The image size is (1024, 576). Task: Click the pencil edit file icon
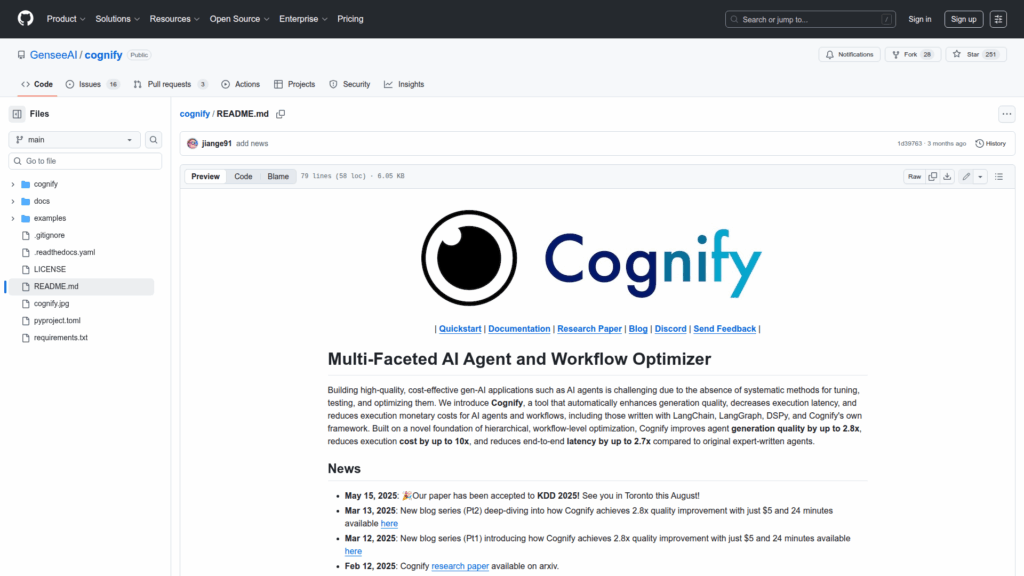point(966,177)
